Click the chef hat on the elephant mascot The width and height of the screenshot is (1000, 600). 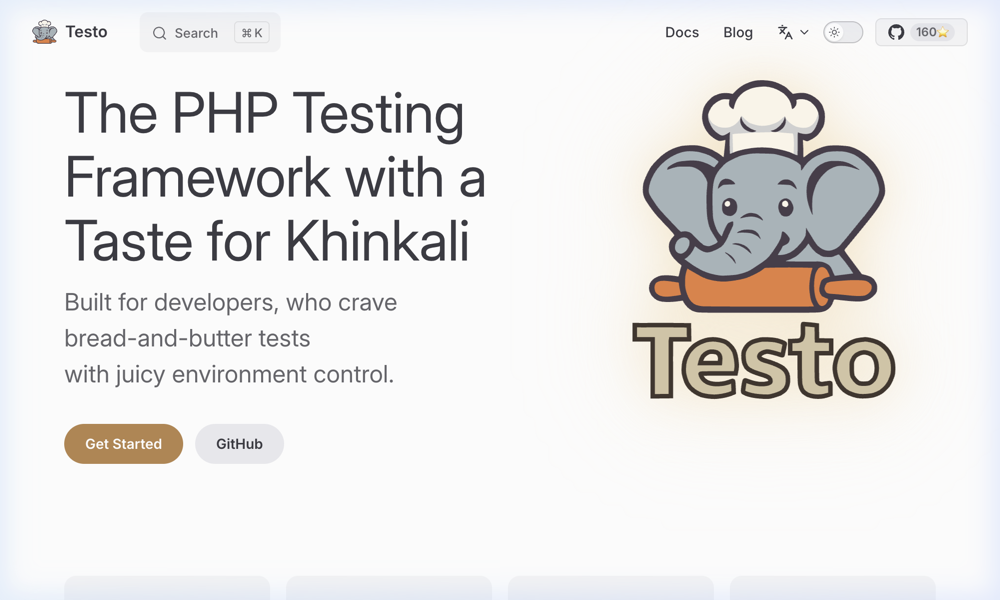(x=763, y=112)
